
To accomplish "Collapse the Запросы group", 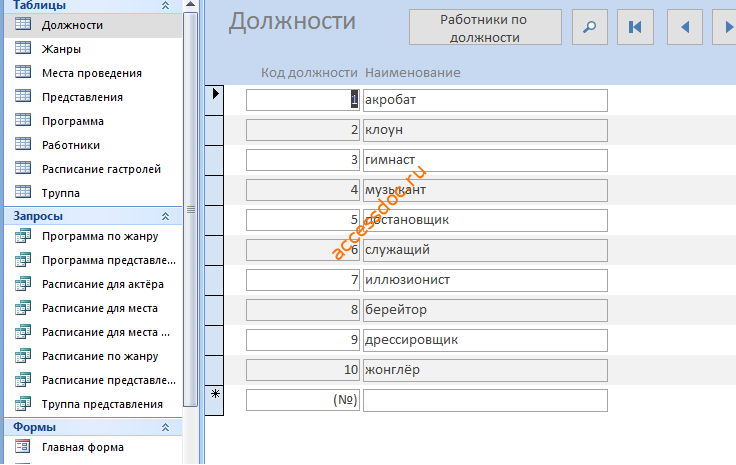I will [165, 216].
